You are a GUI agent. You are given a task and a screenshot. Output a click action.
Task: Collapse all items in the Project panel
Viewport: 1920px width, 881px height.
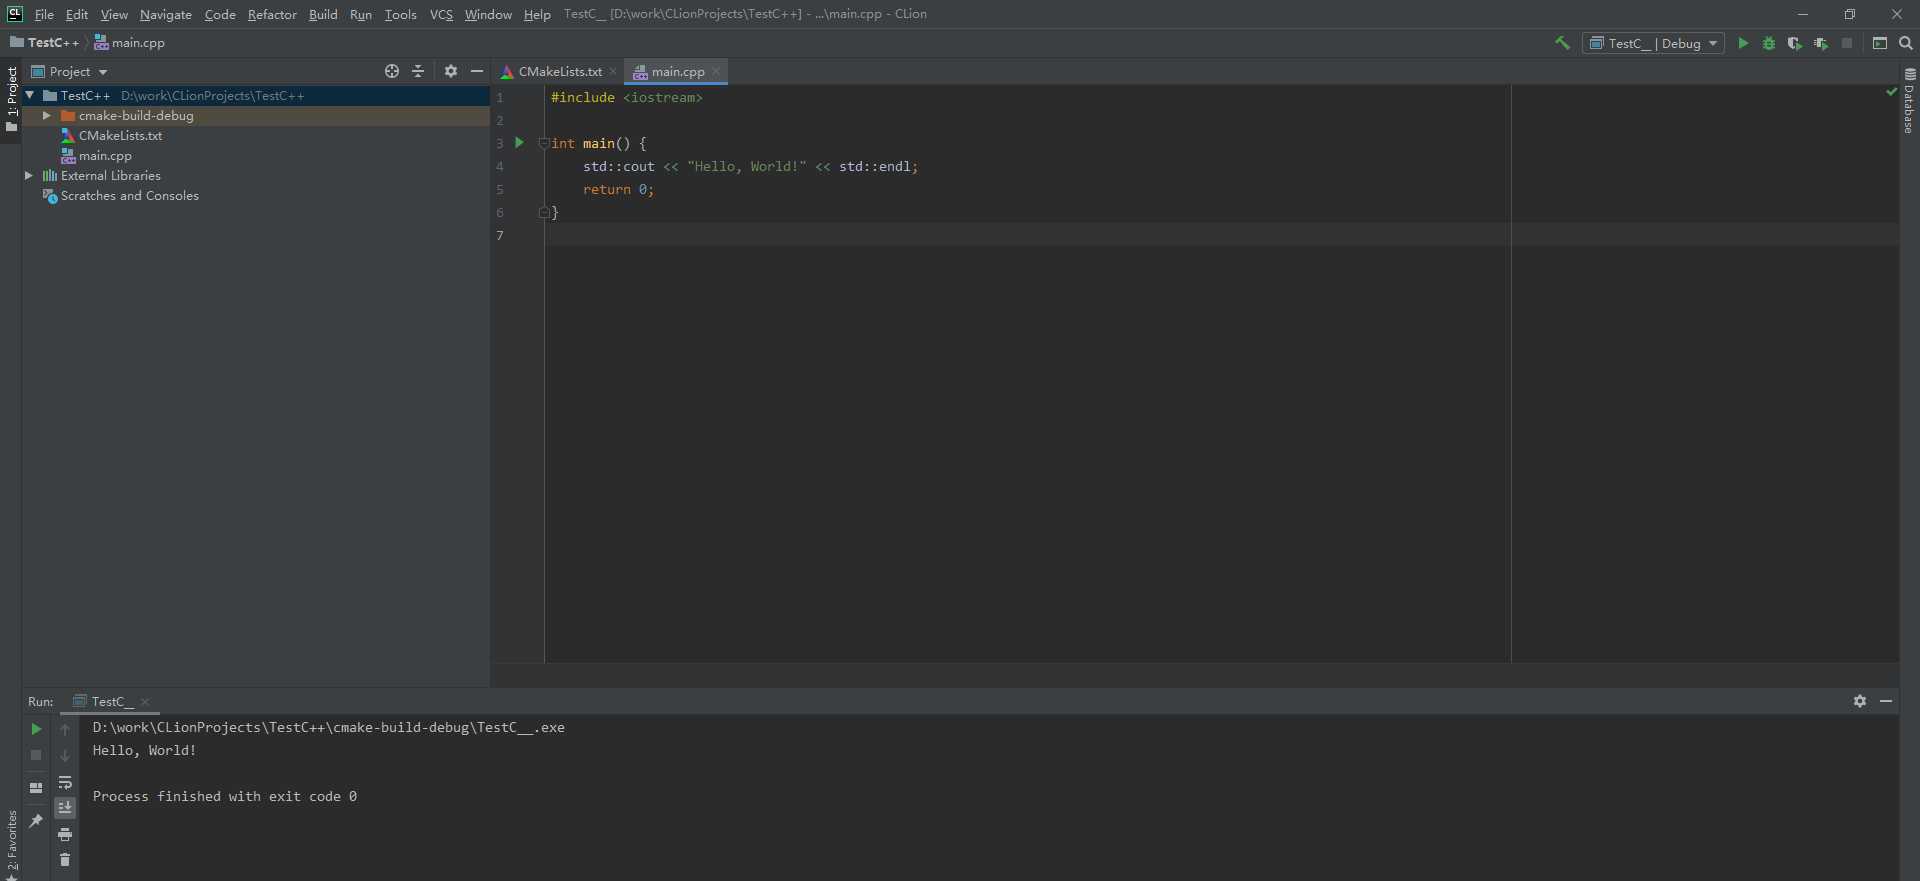[x=418, y=71]
